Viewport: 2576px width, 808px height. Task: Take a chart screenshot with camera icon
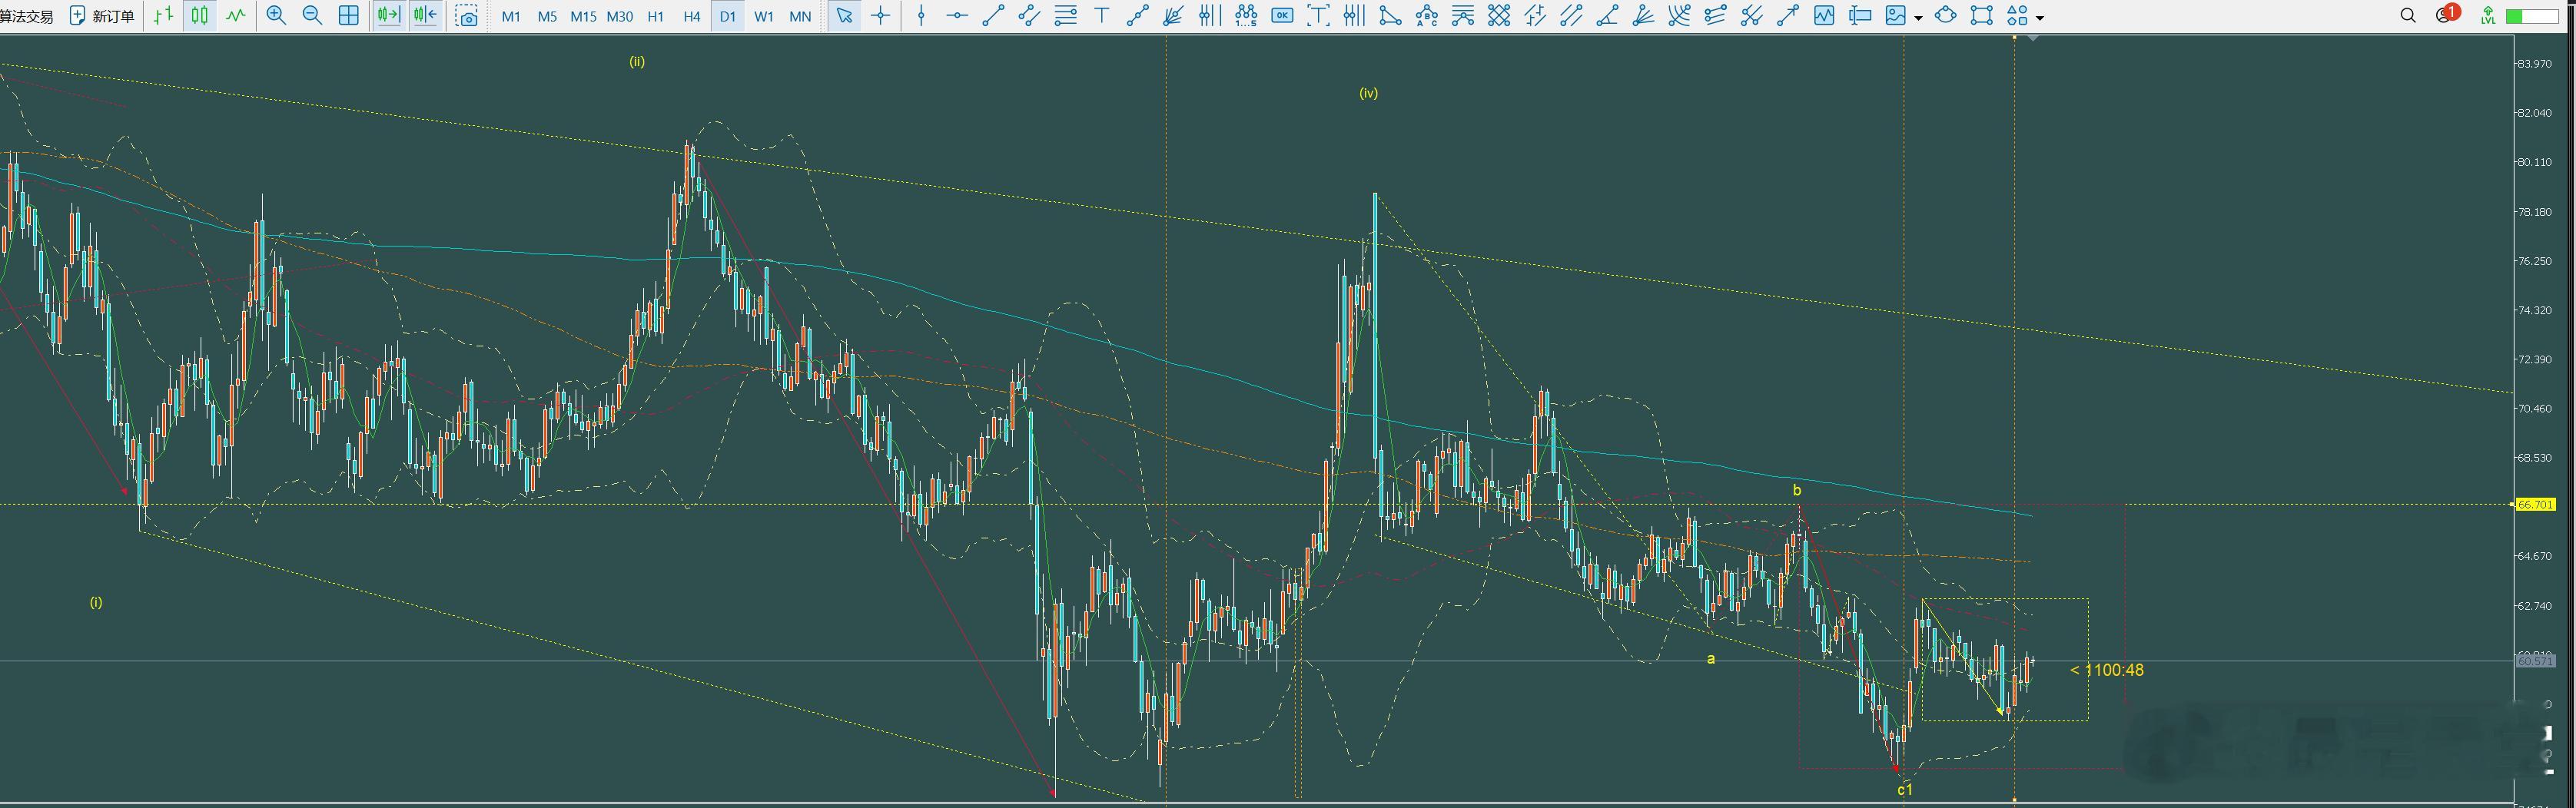[x=467, y=16]
